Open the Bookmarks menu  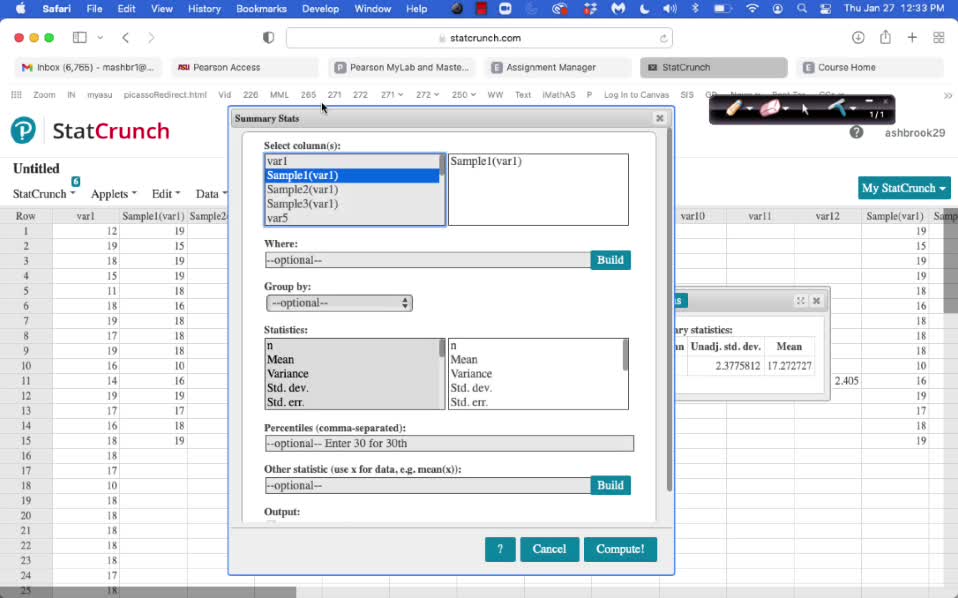261,9
